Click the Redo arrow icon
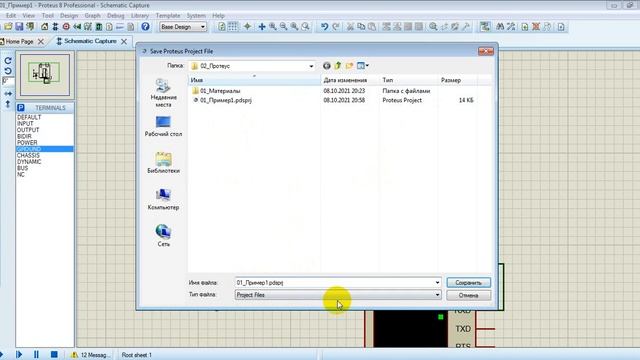 click(336, 27)
